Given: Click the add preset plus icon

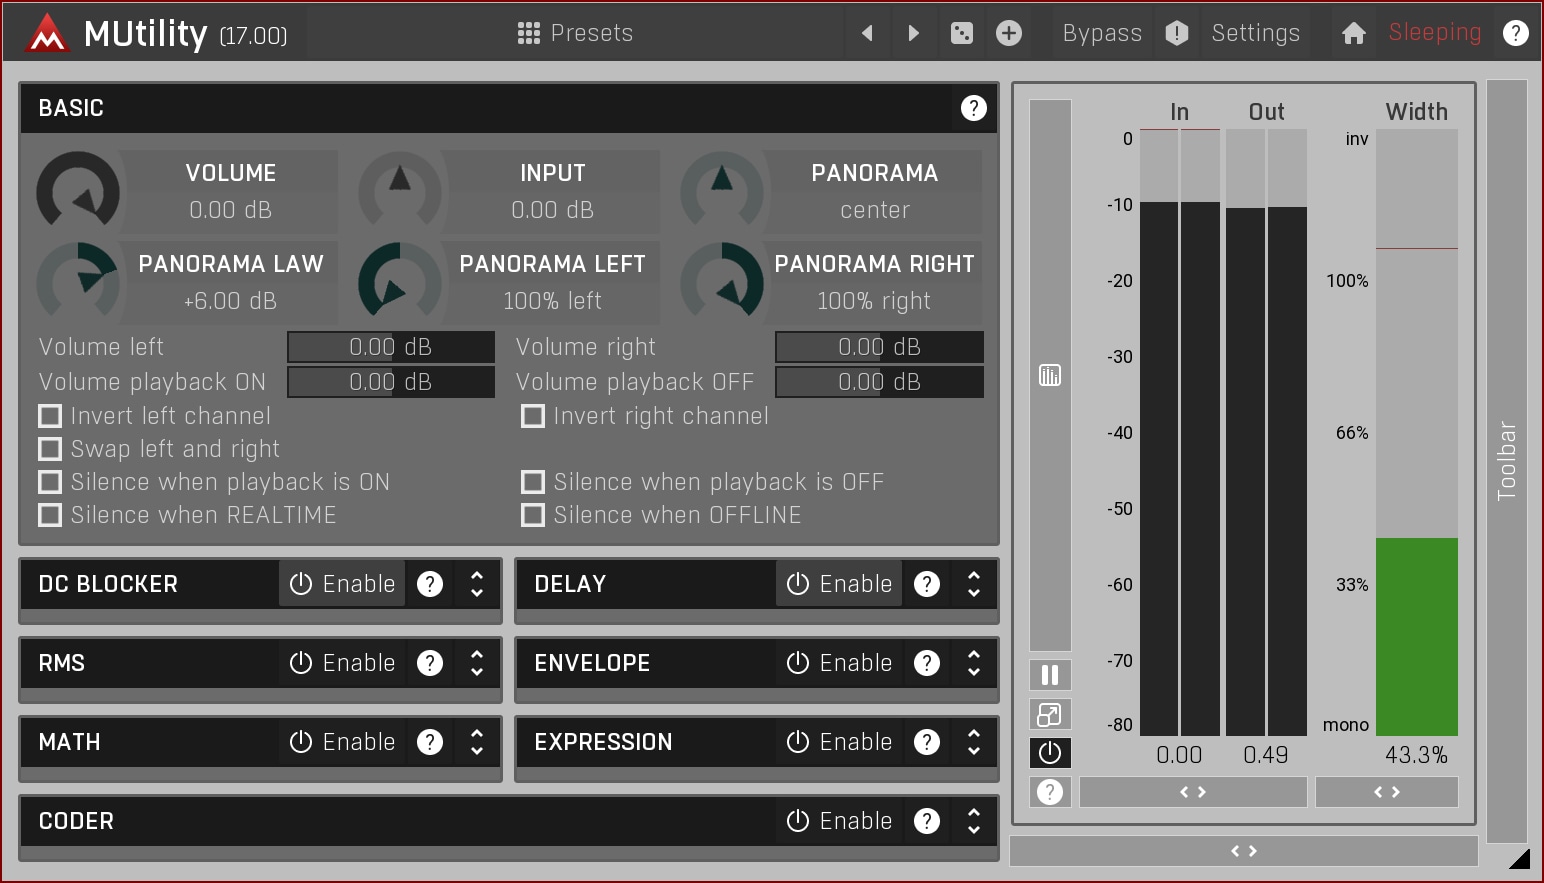Looking at the screenshot, I should [1009, 33].
